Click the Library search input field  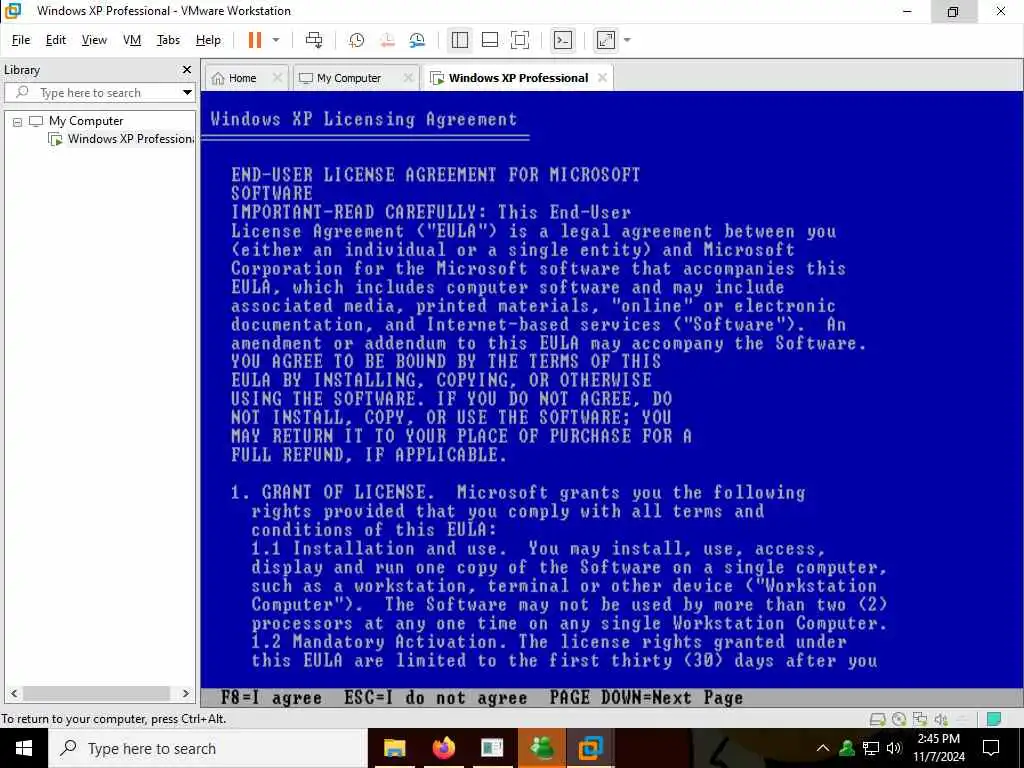click(98, 92)
